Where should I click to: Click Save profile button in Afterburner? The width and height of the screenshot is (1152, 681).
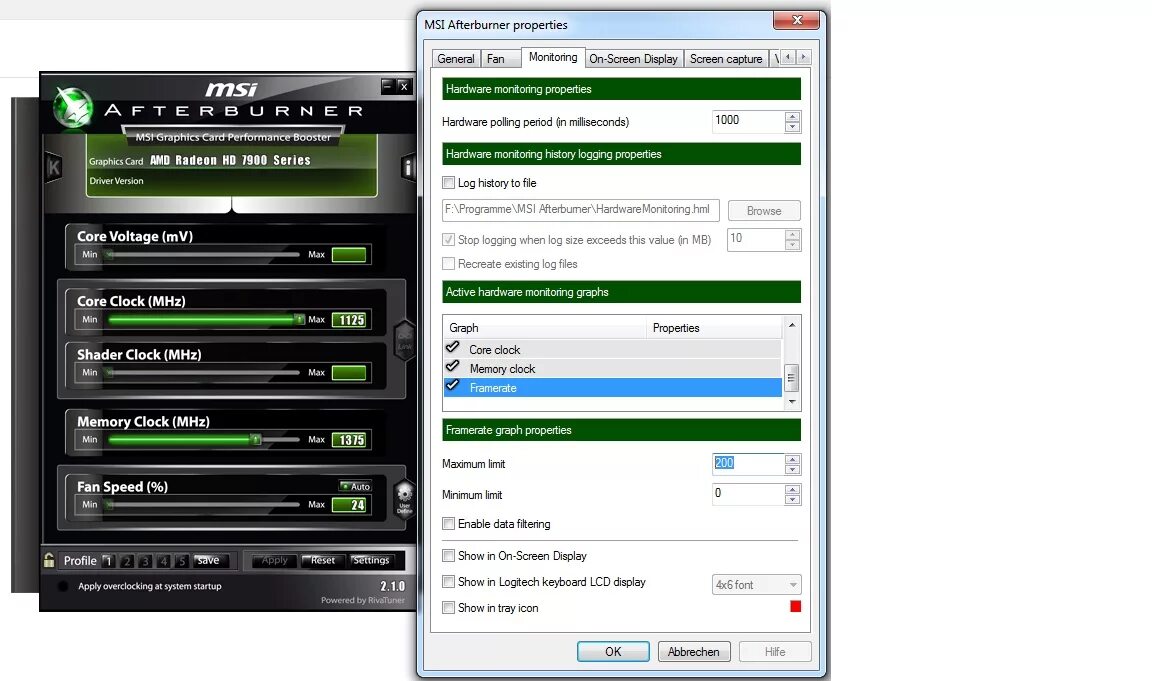(x=210, y=561)
